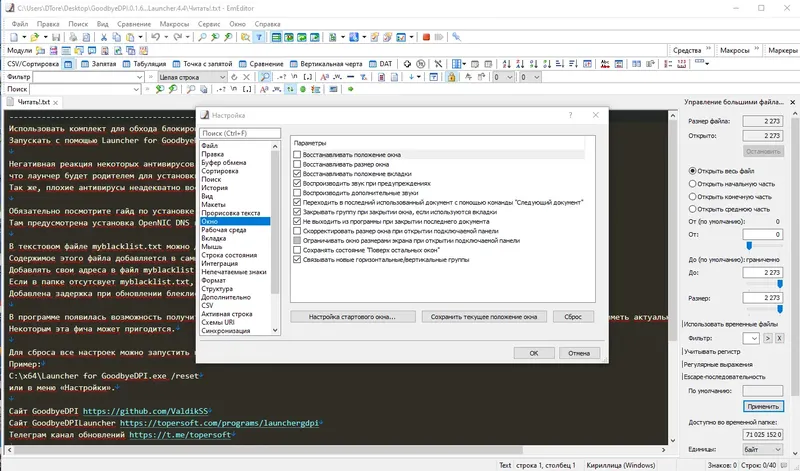Uncheck 'Воспроизводить звук при предупреждениях'
This screenshot has height=471, width=800.
click(x=297, y=183)
